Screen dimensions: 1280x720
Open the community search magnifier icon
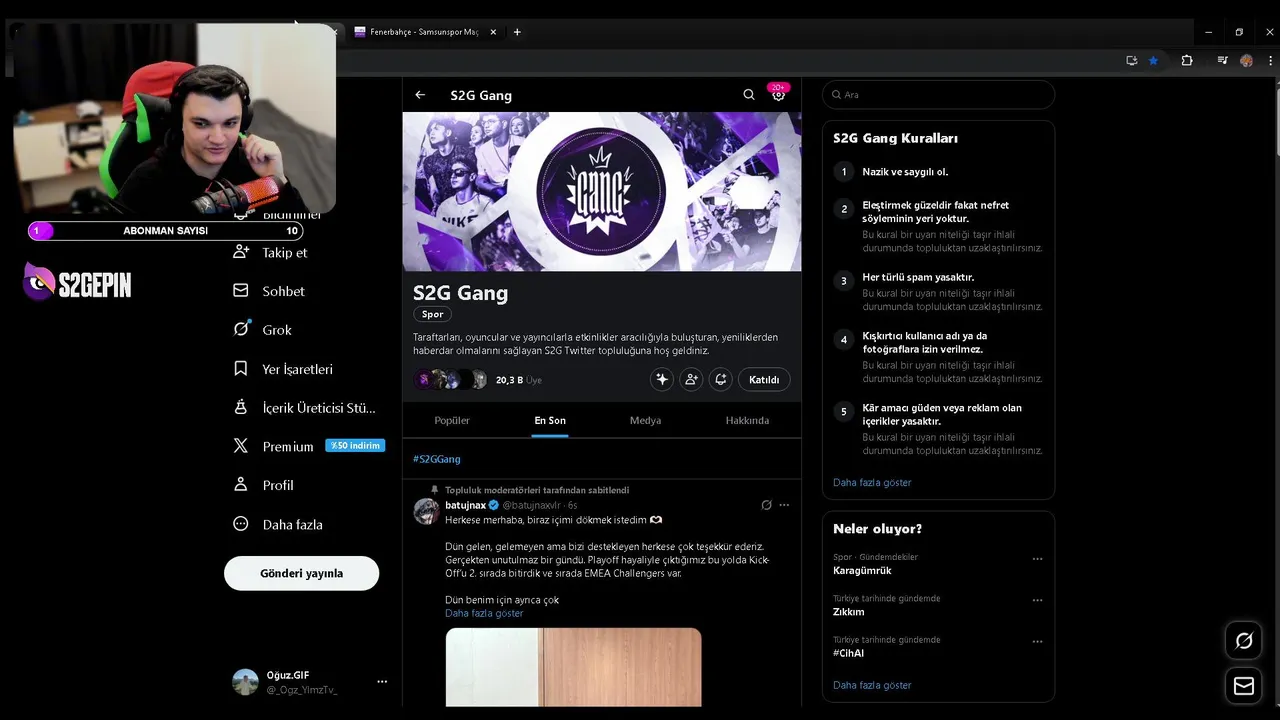749,95
